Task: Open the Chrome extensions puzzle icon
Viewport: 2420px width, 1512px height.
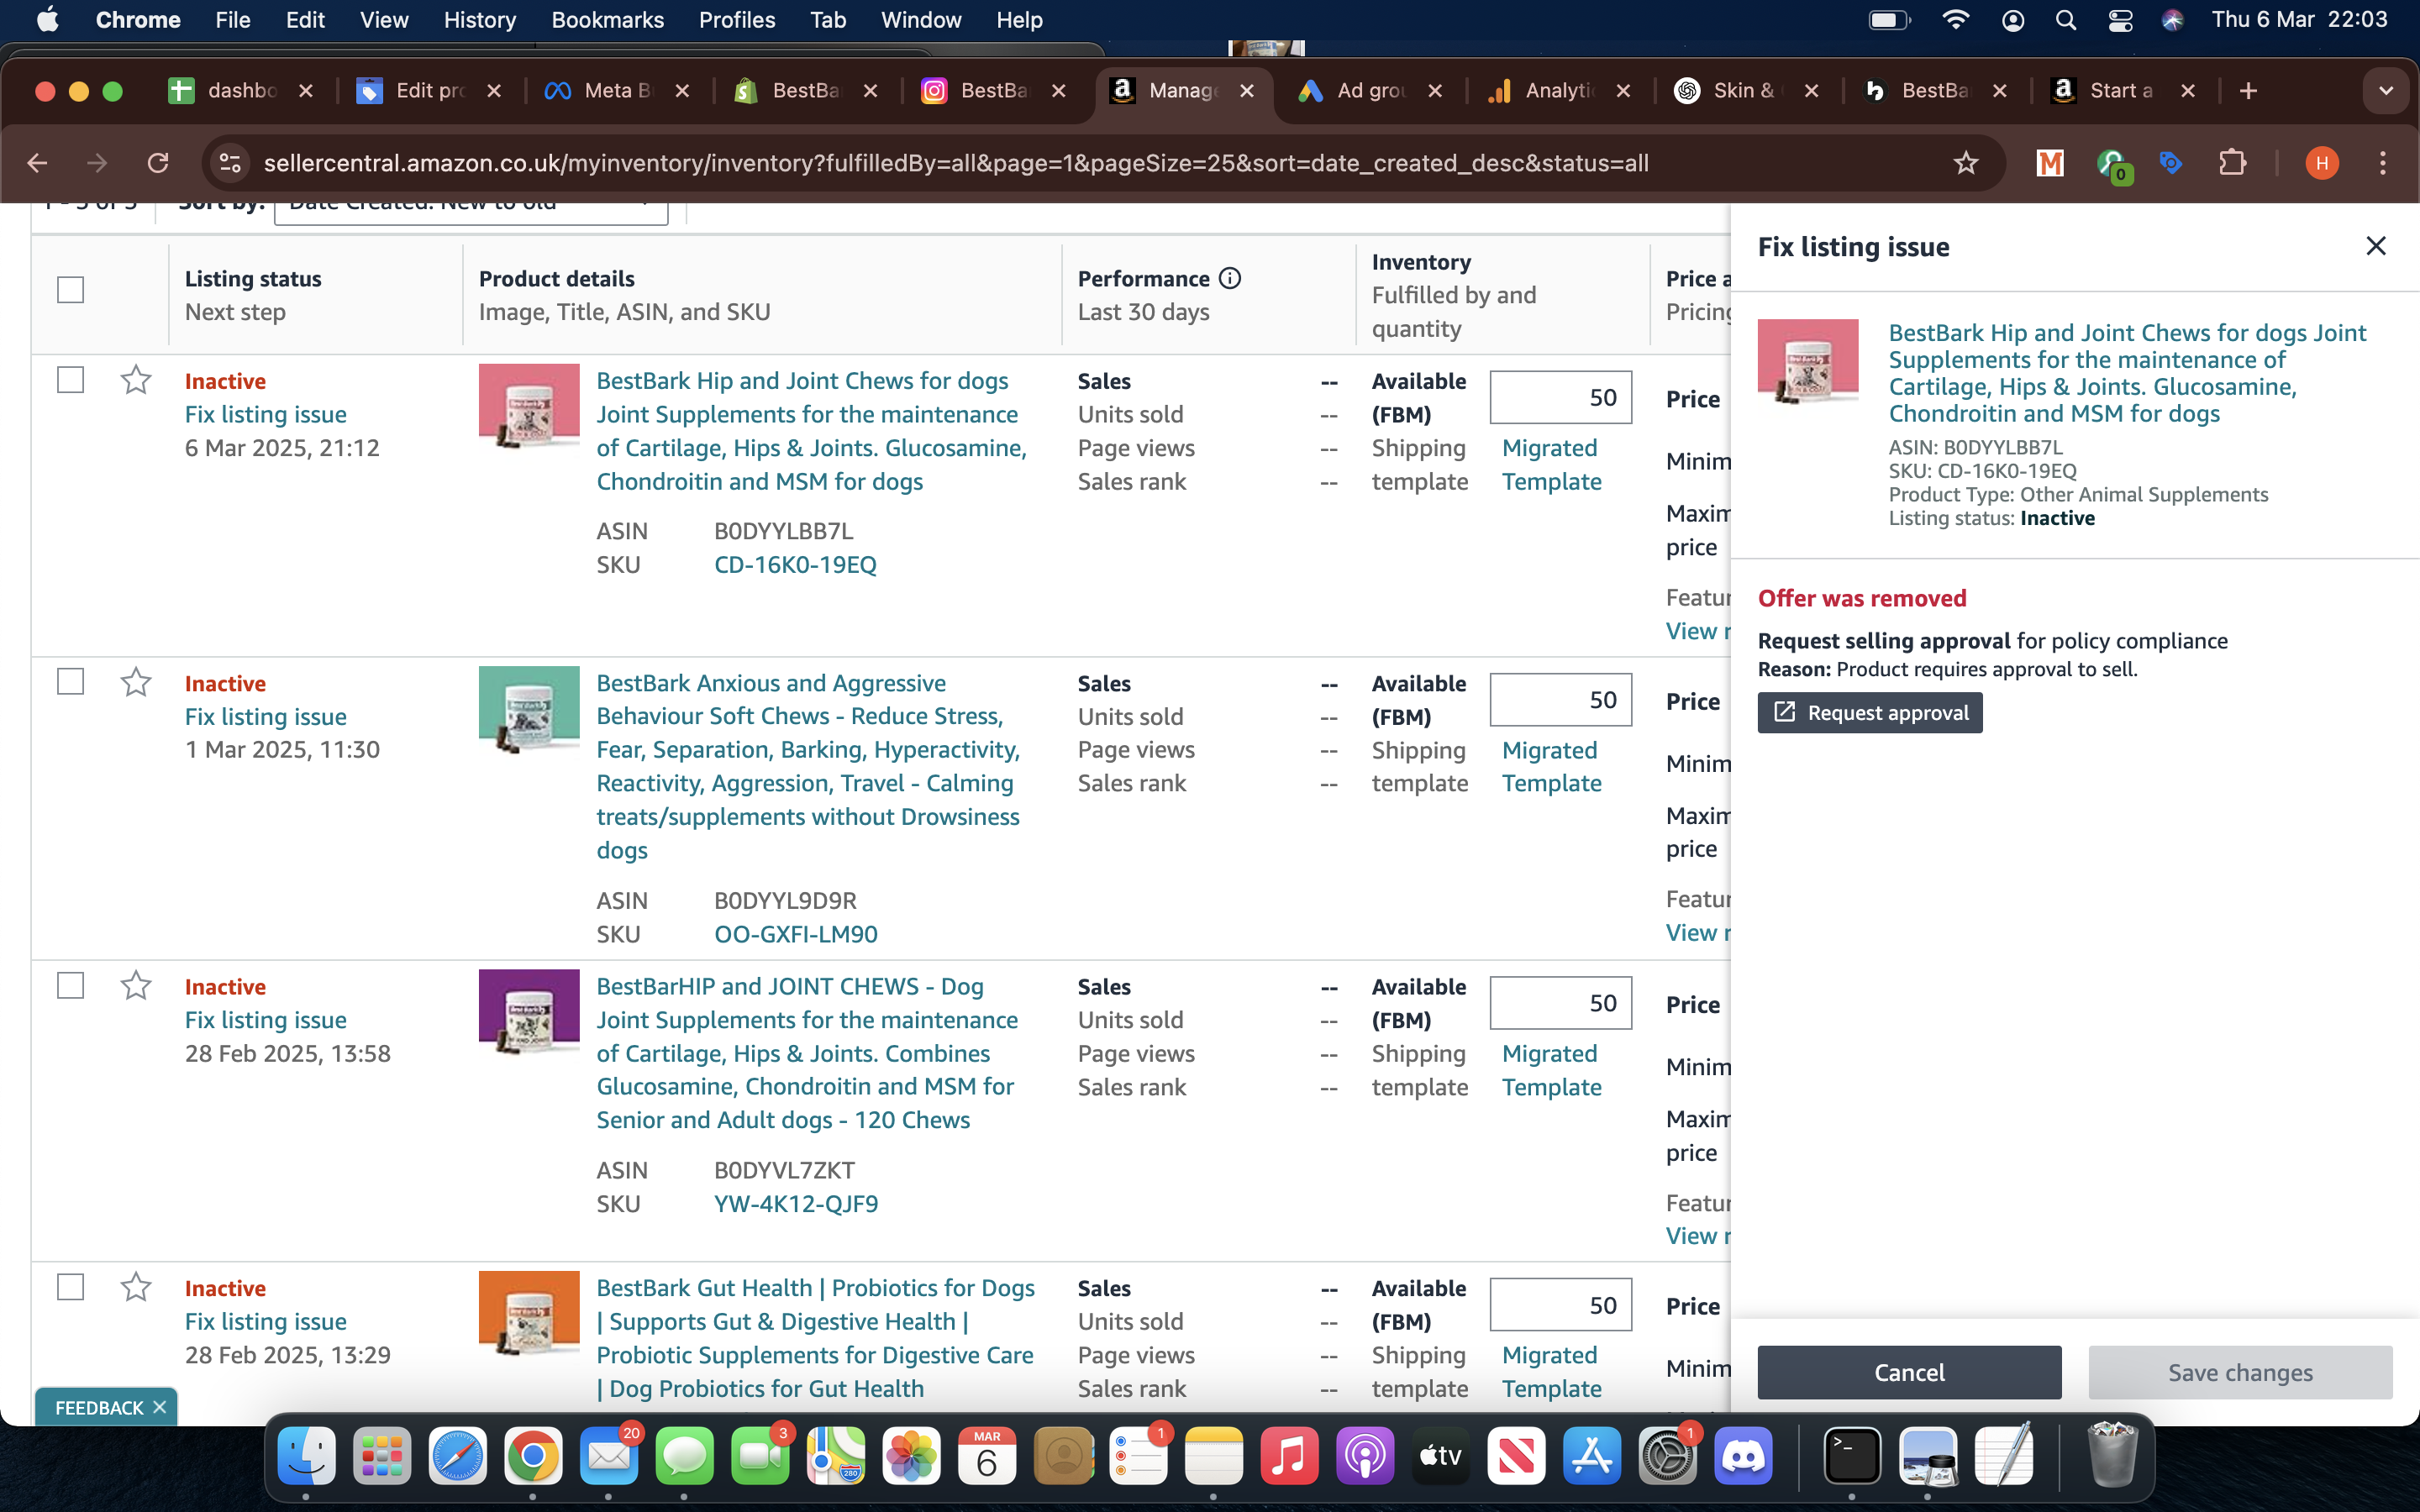Action: tap(2232, 163)
